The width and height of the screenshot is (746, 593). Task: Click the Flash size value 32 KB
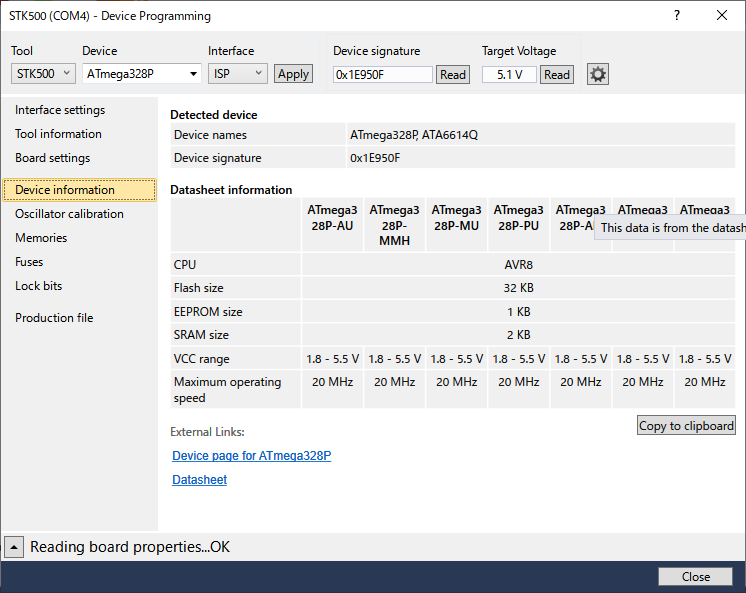click(x=519, y=288)
